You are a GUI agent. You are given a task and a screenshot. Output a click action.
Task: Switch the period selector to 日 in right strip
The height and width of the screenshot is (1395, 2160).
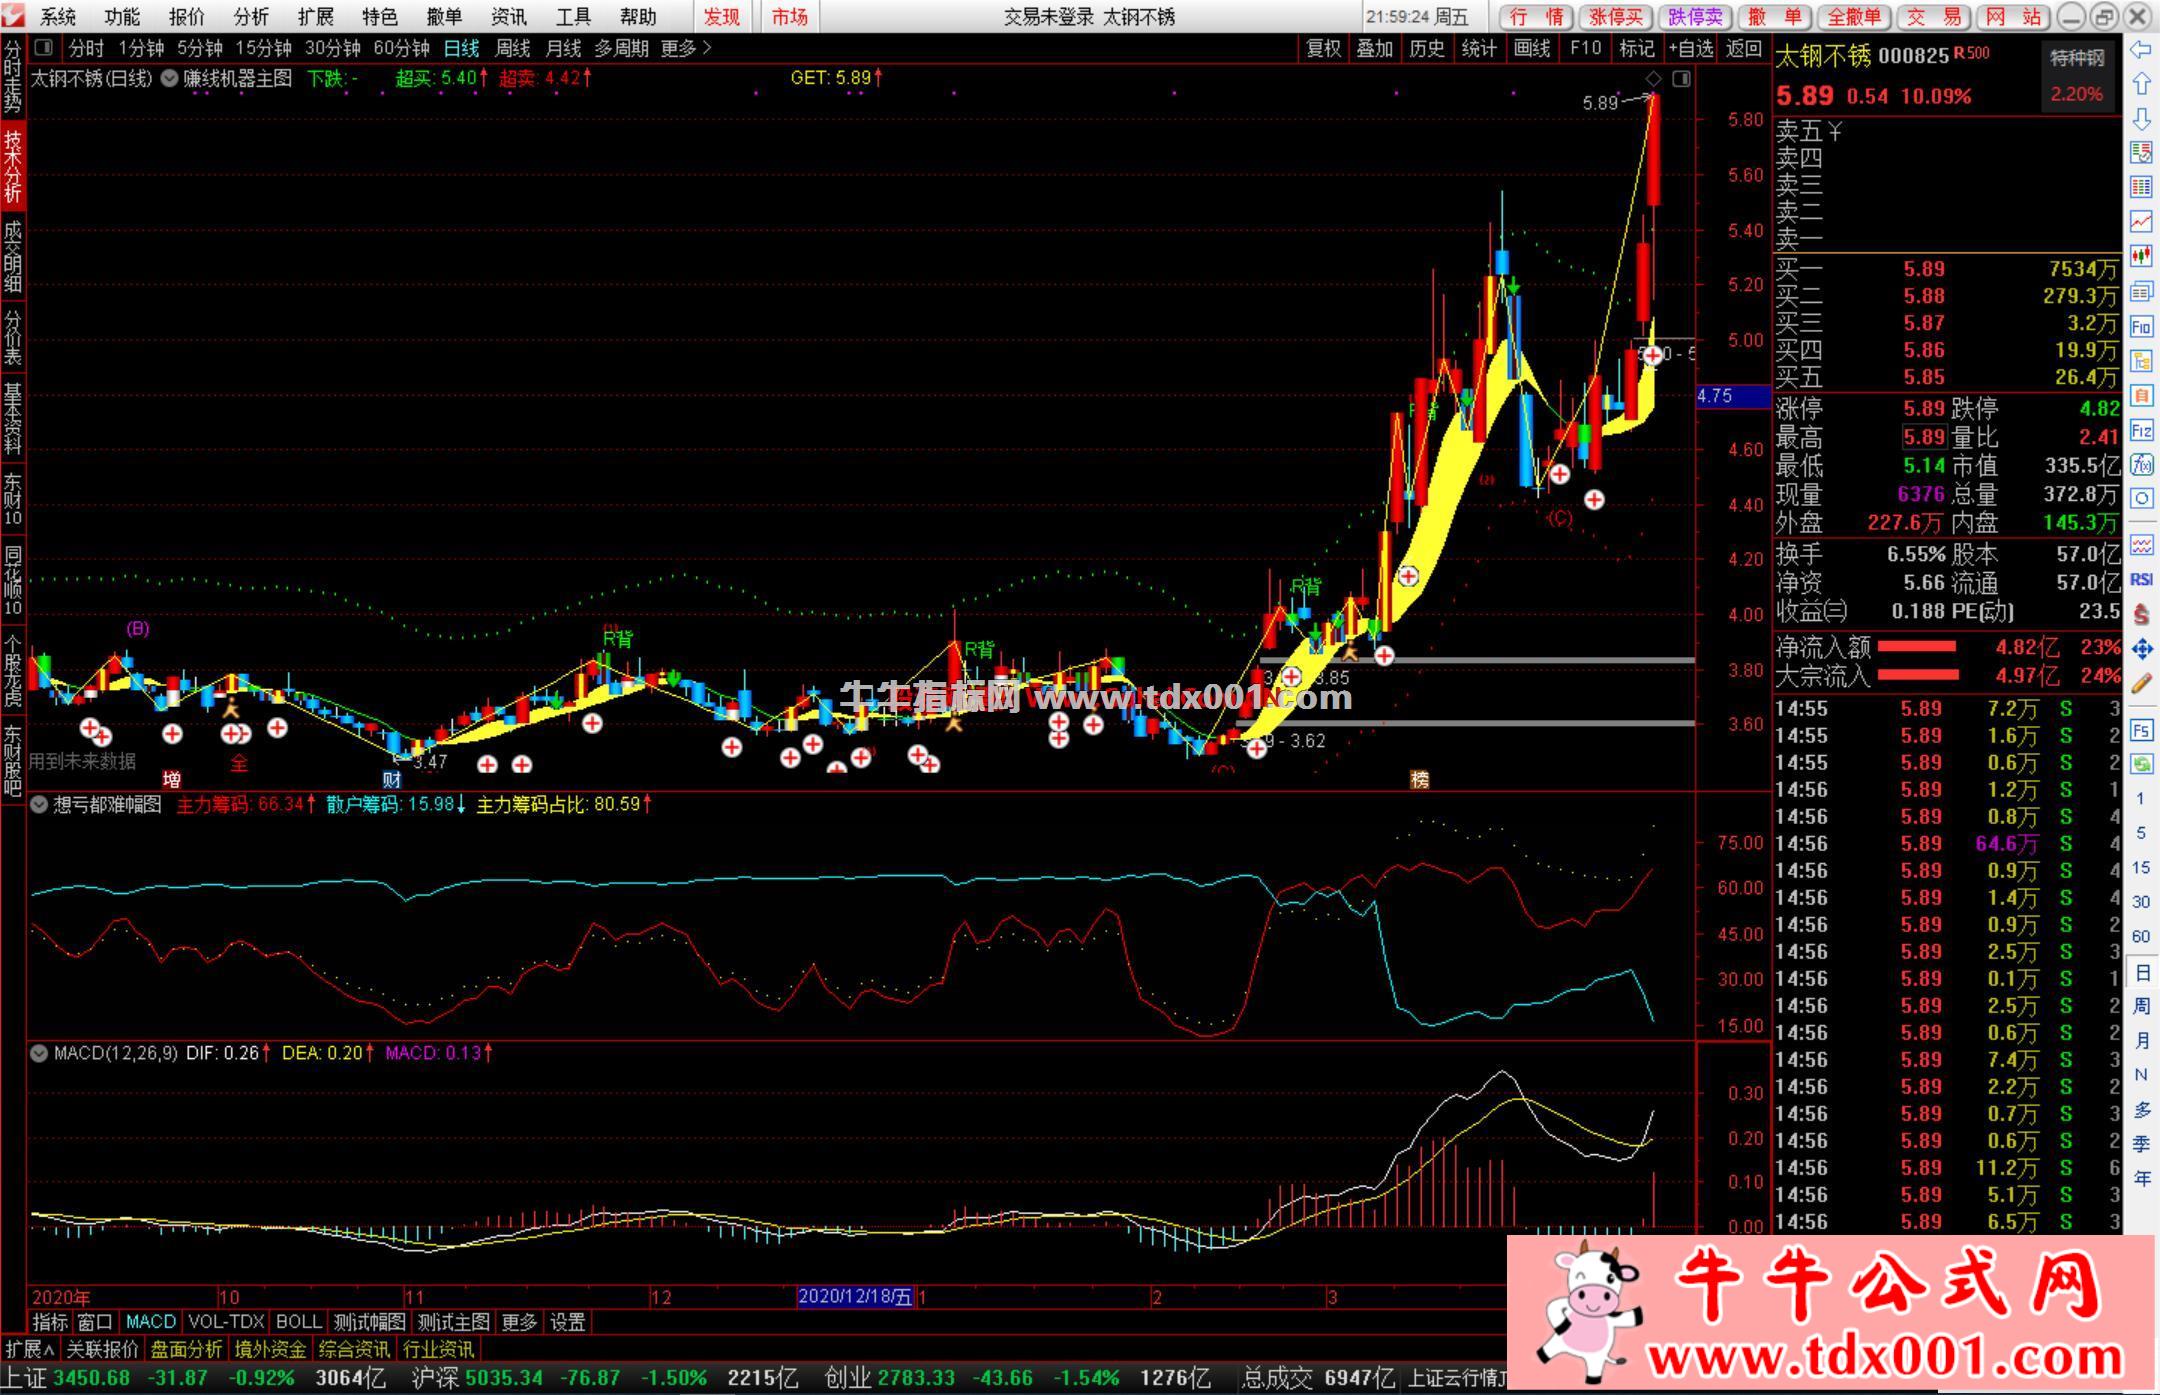tap(2141, 972)
